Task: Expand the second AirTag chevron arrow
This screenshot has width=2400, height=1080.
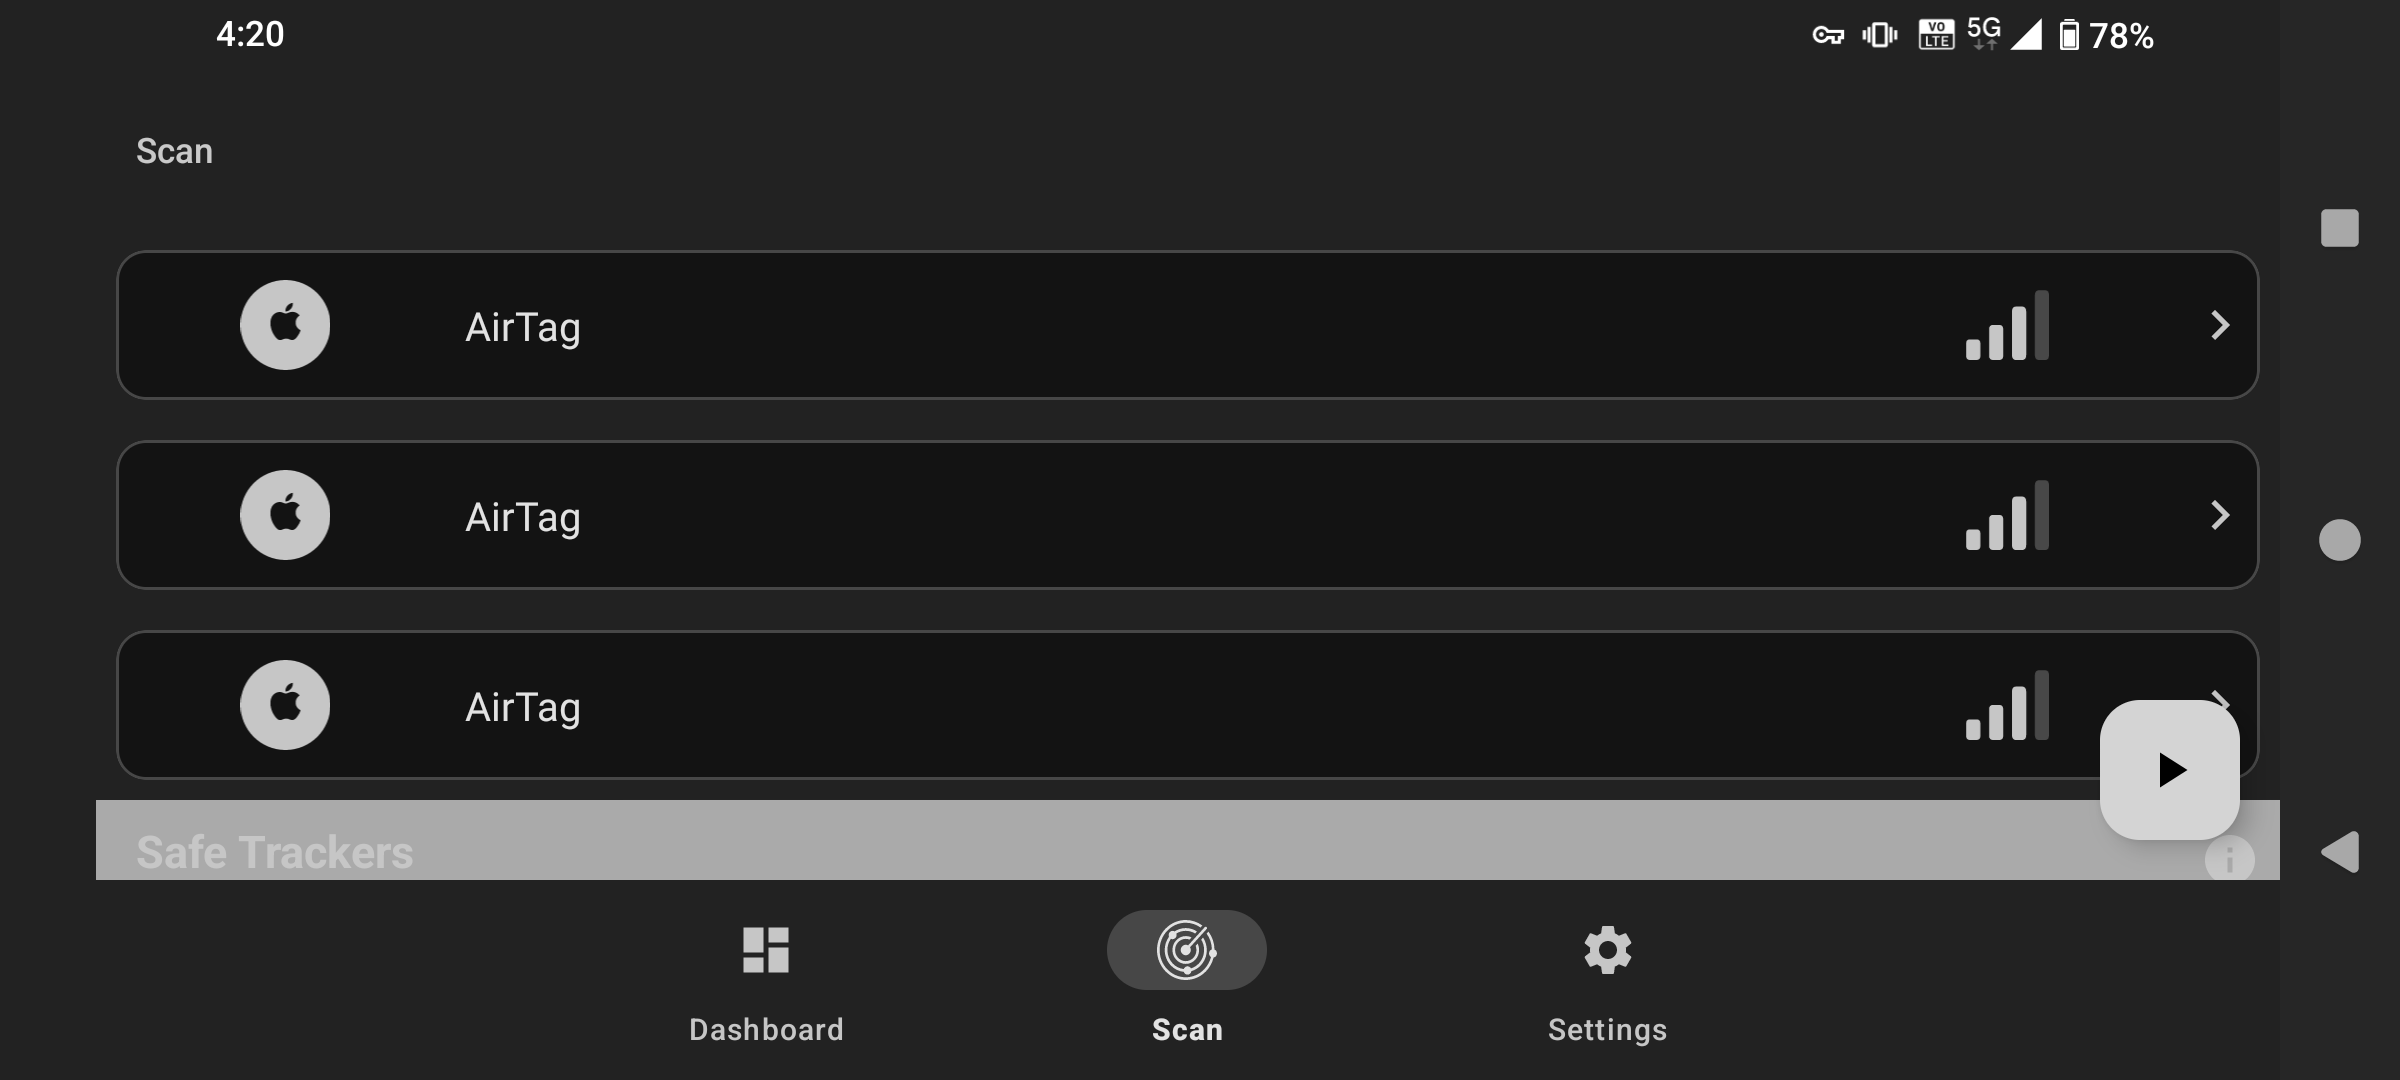Action: [x=2220, y=515]
